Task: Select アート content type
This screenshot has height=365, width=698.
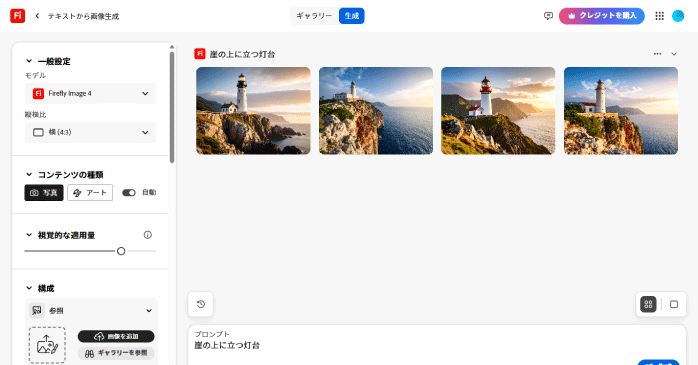Action: pos(90,193)
